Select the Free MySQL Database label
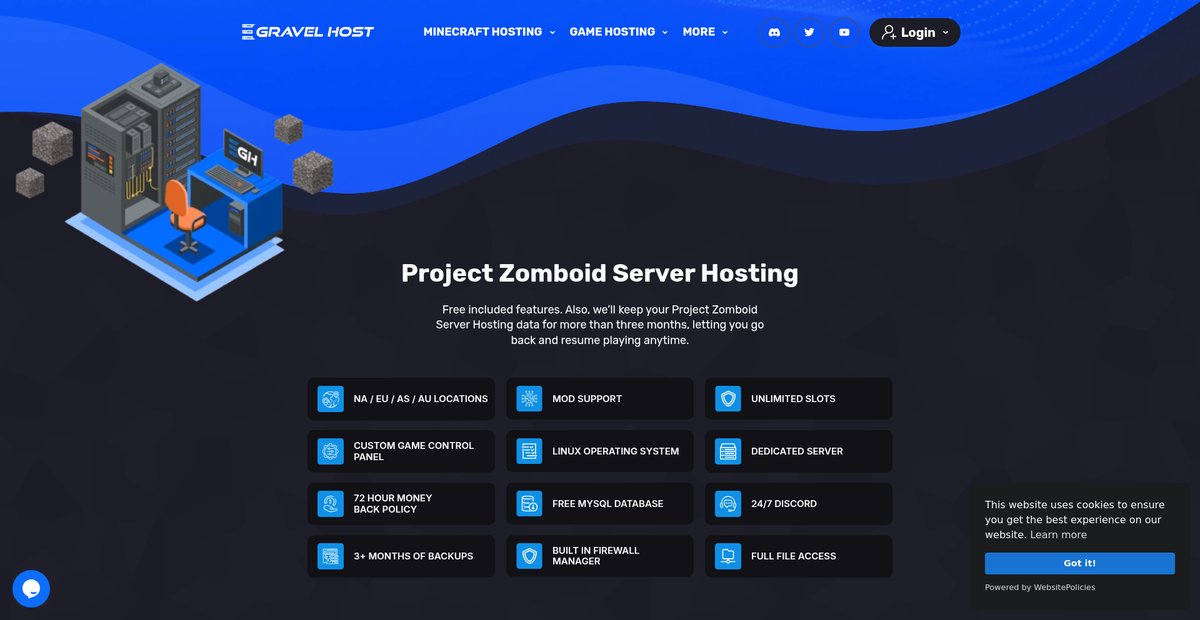The image size is (1200, 620). click(608, 504)
